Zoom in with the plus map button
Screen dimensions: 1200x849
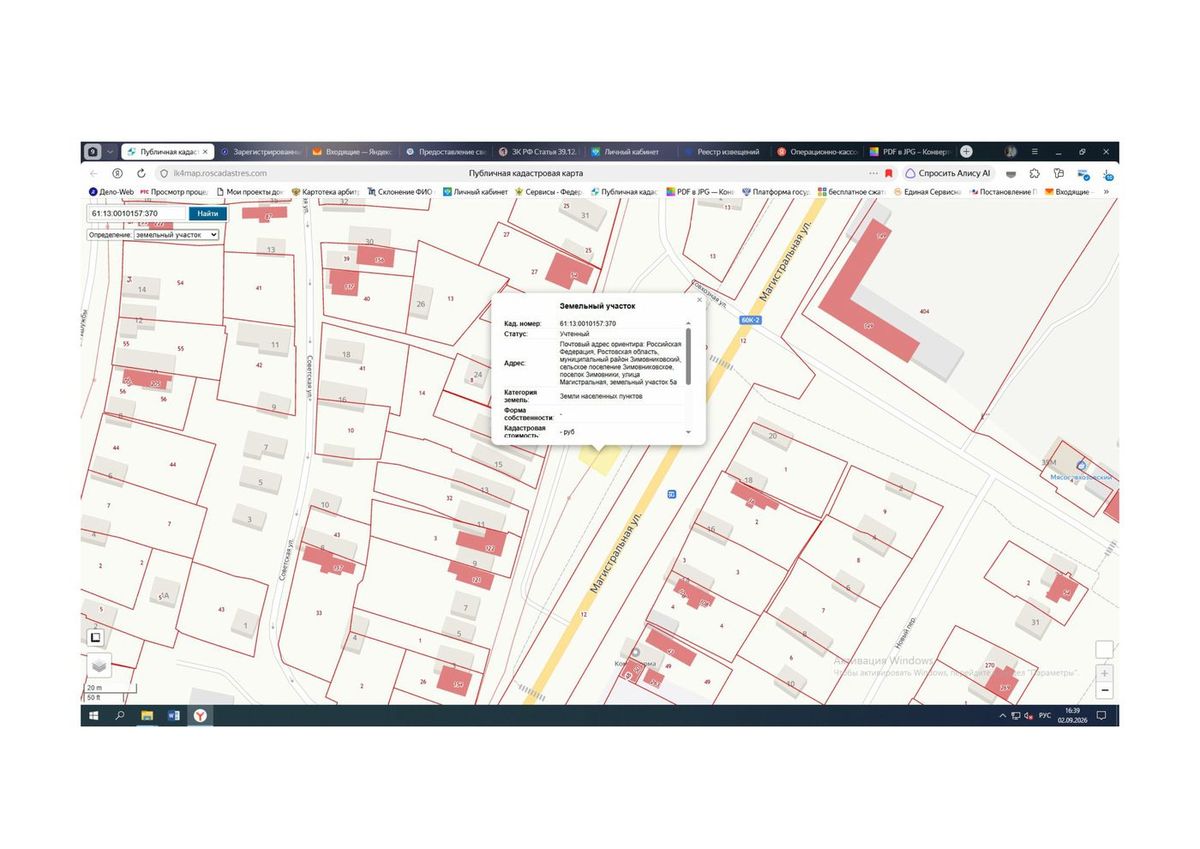[1105, 673]
